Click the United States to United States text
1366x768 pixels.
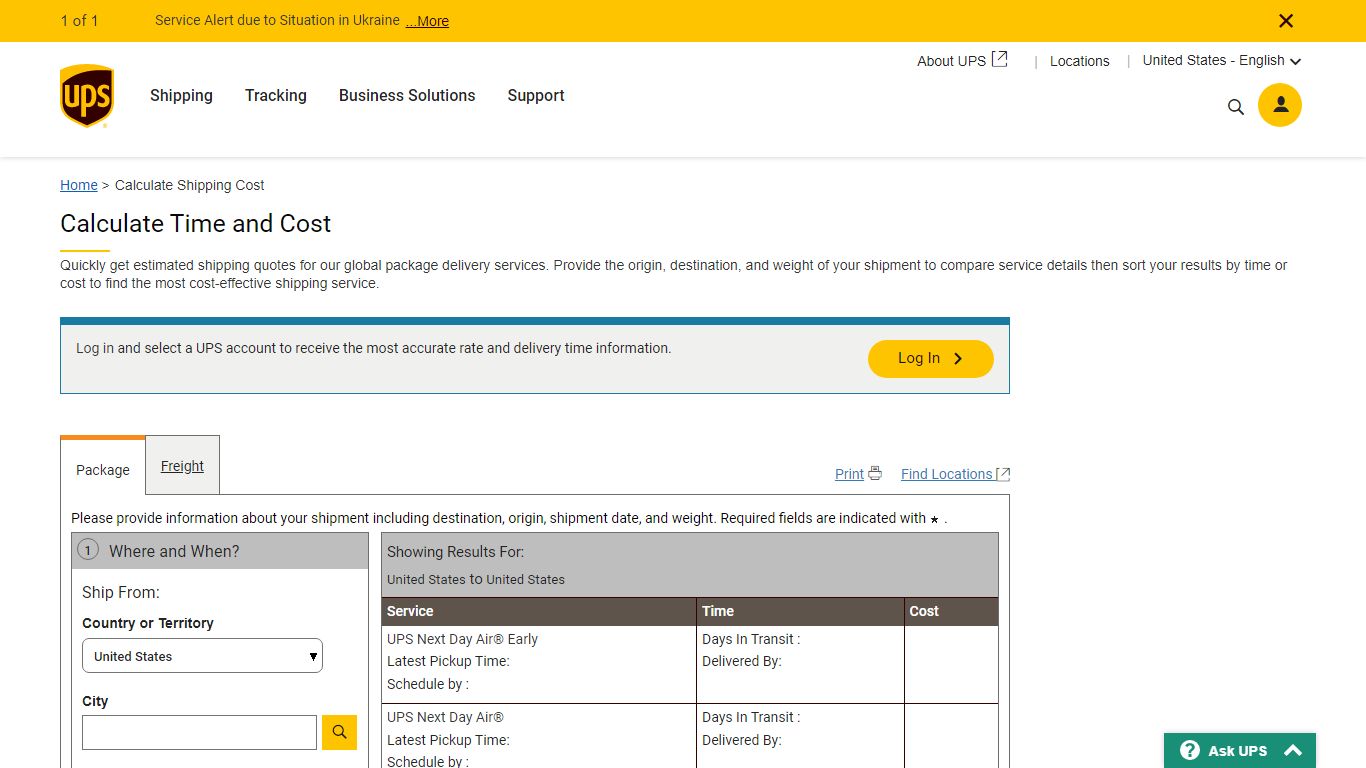[x=476, y=579]
